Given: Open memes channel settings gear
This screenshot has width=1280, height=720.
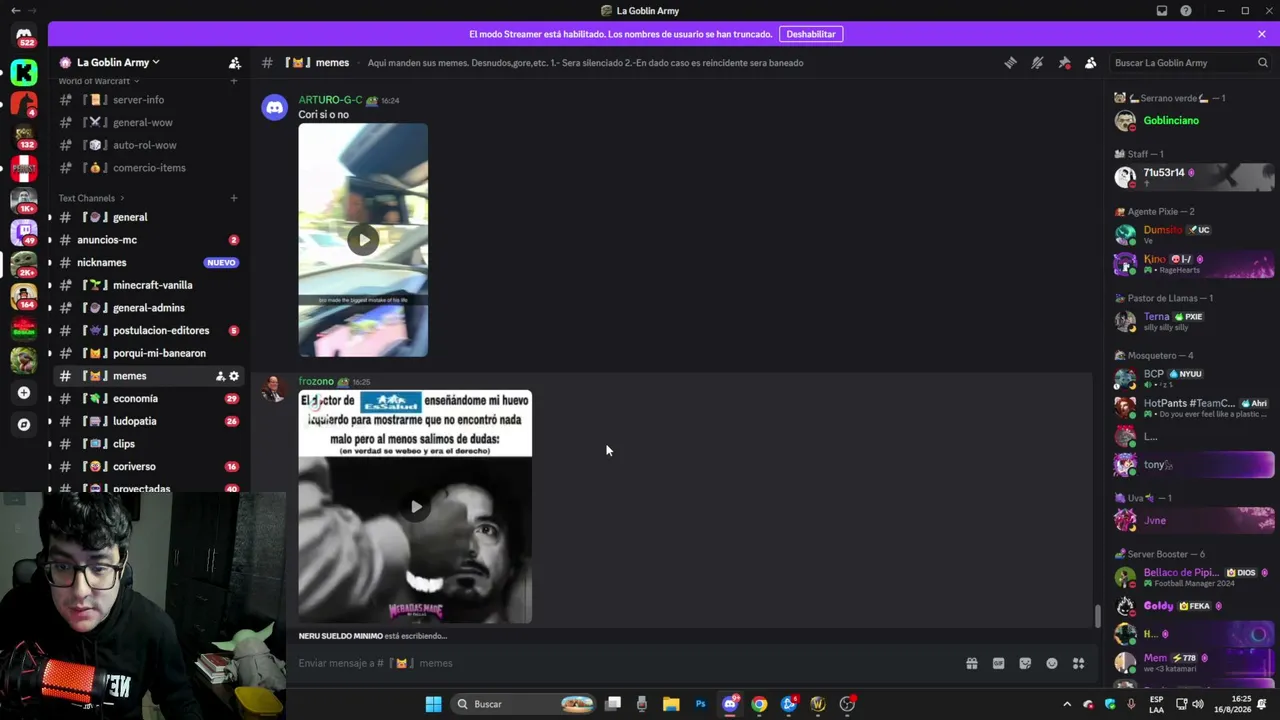Looking at the screenshot, I should 234,376.
